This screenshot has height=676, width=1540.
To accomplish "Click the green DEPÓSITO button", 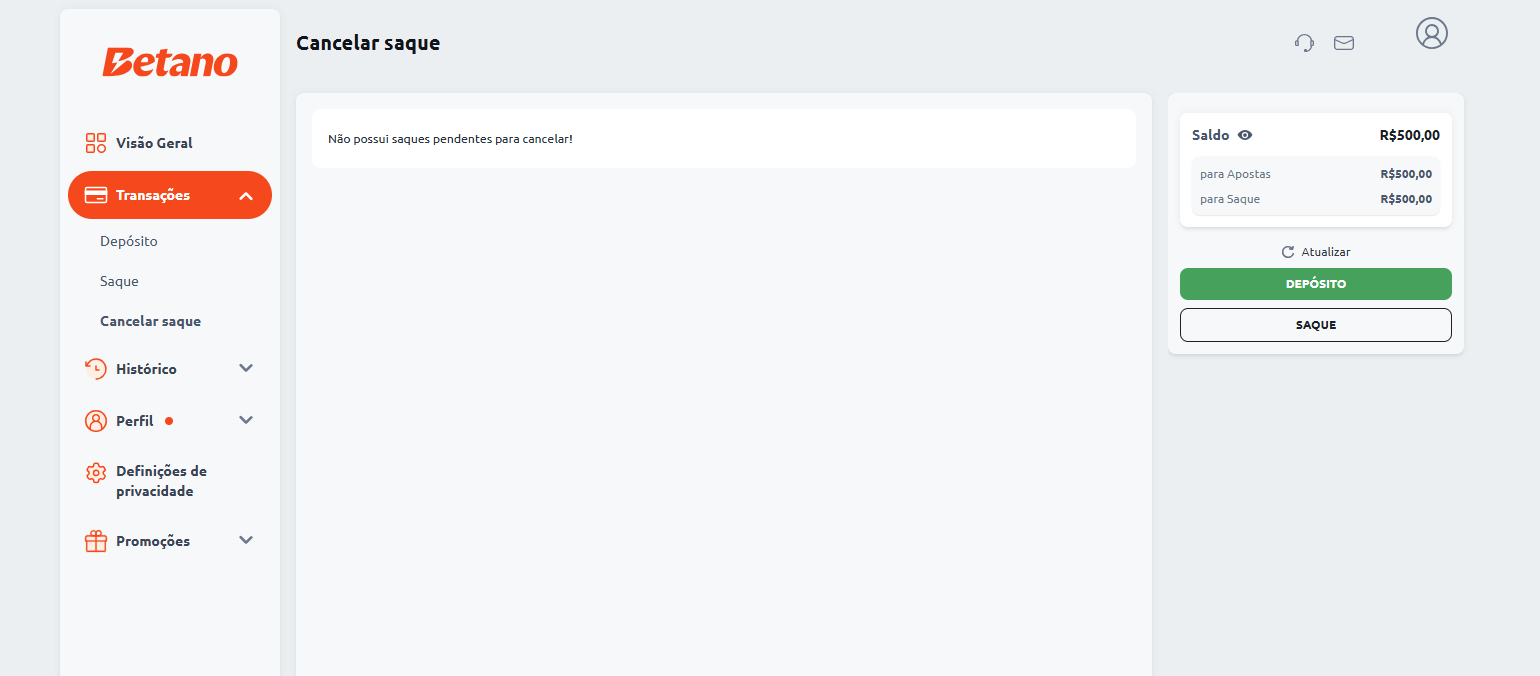I will click(1316, 284).
